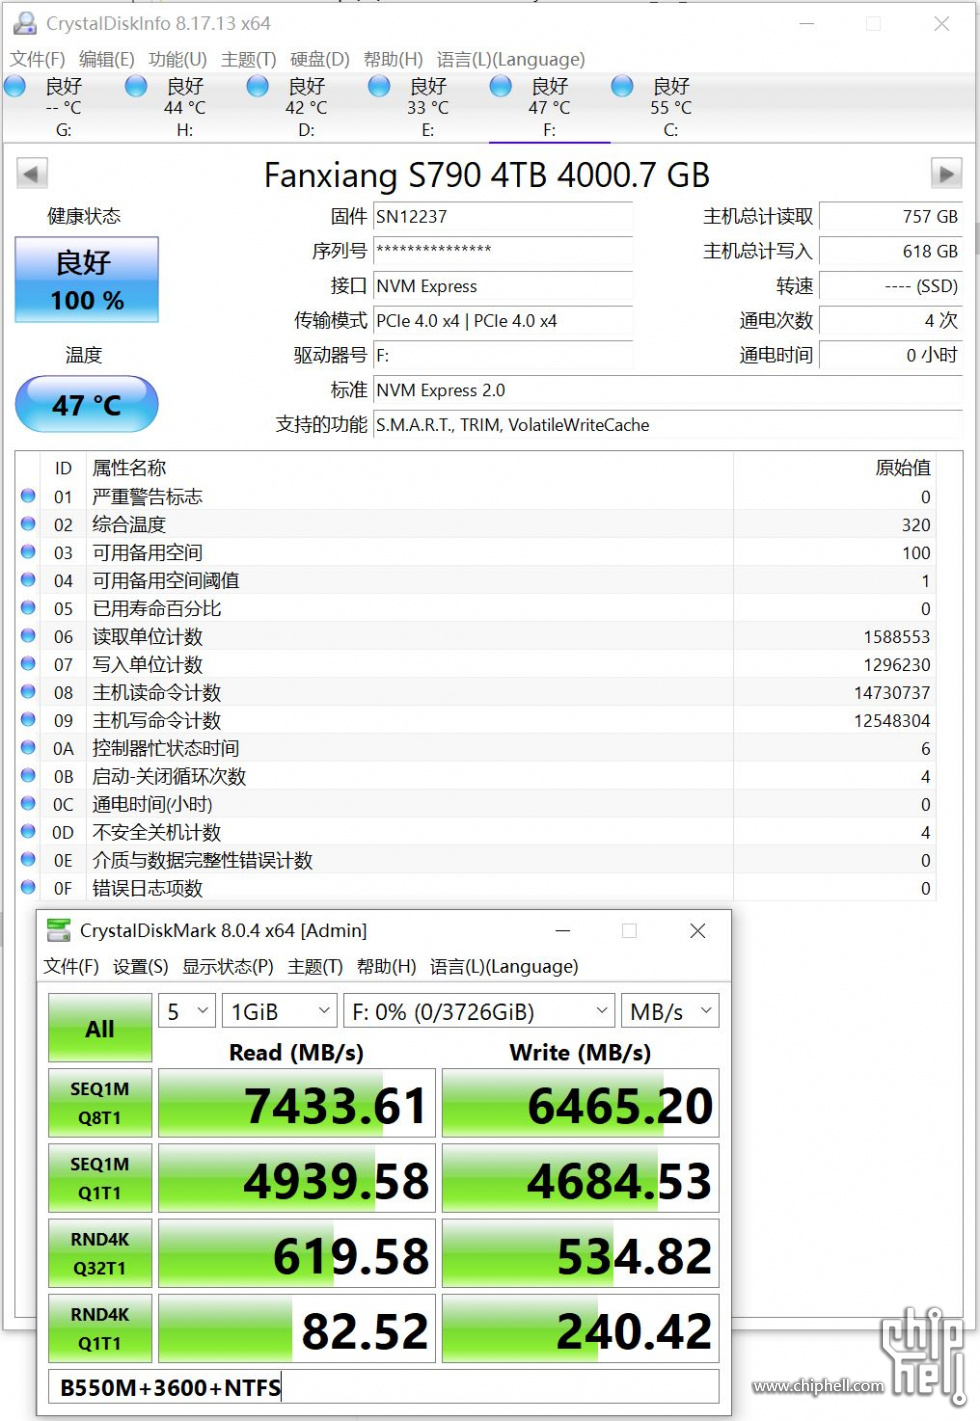Click the masked serial number field
The height and width of the screenshot is (1421, 980).
503,251
